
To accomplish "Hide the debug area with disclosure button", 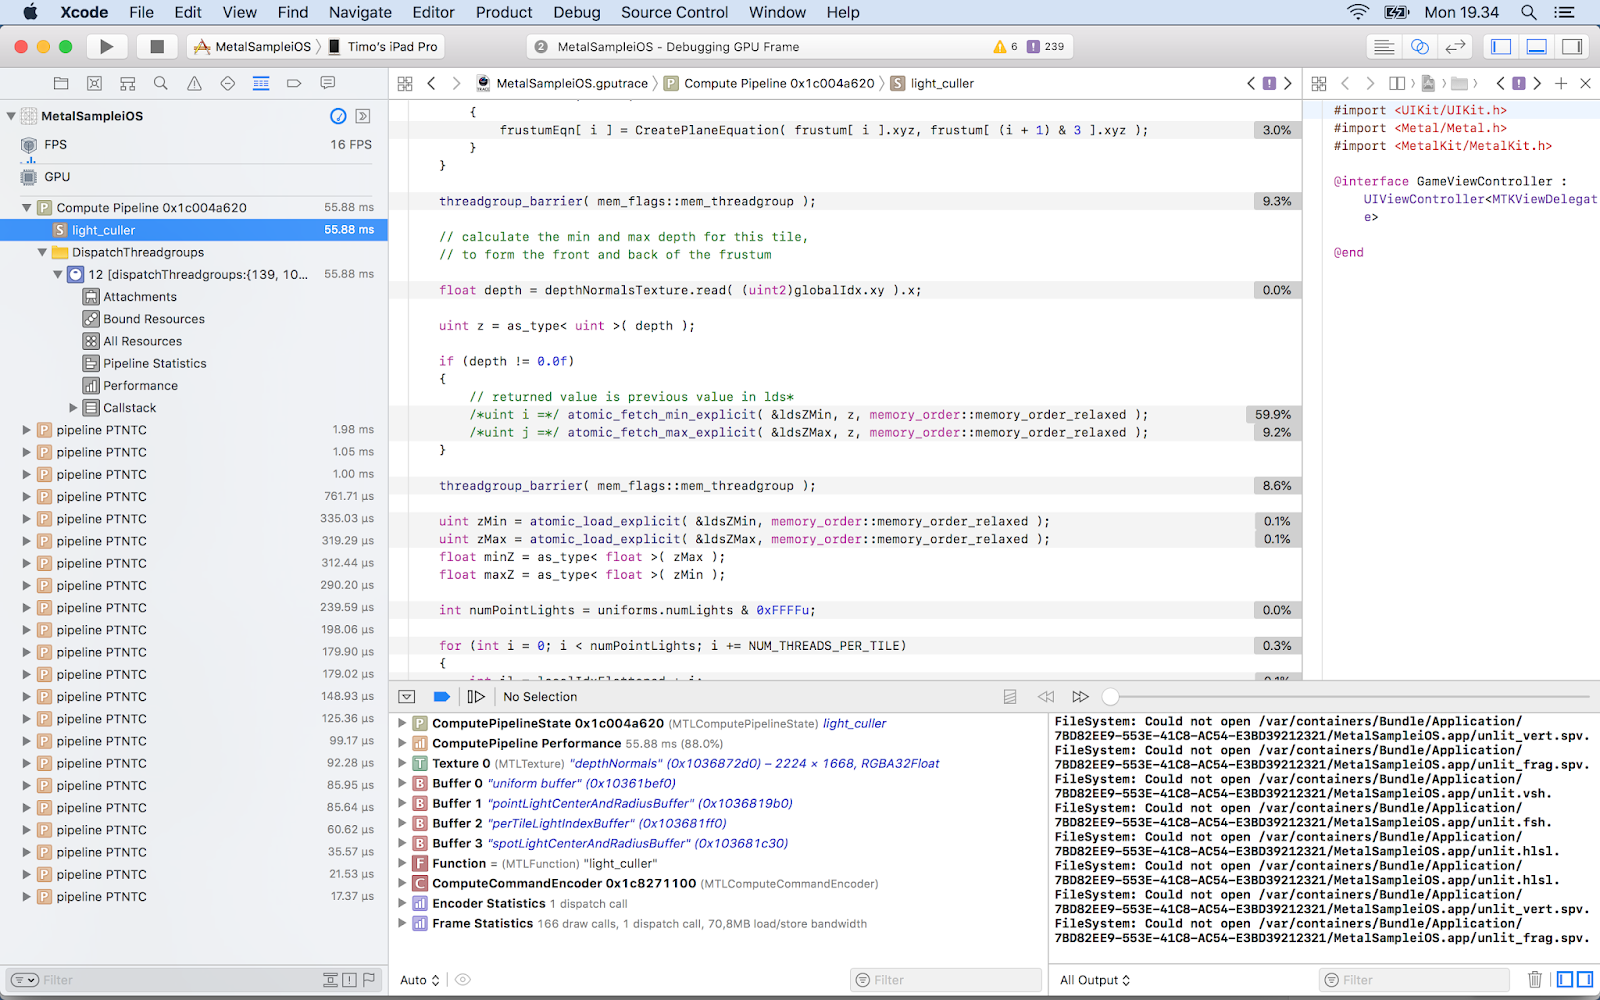I will [407, 697].
